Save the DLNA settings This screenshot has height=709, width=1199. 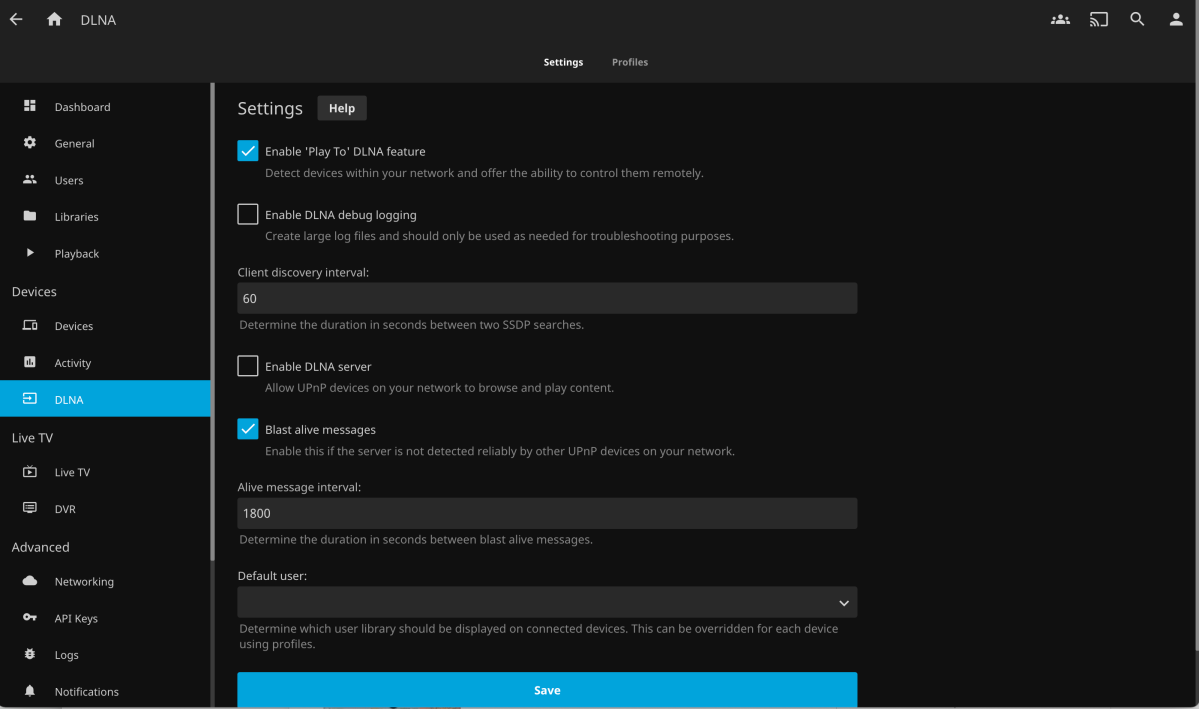tap(548, 690)
